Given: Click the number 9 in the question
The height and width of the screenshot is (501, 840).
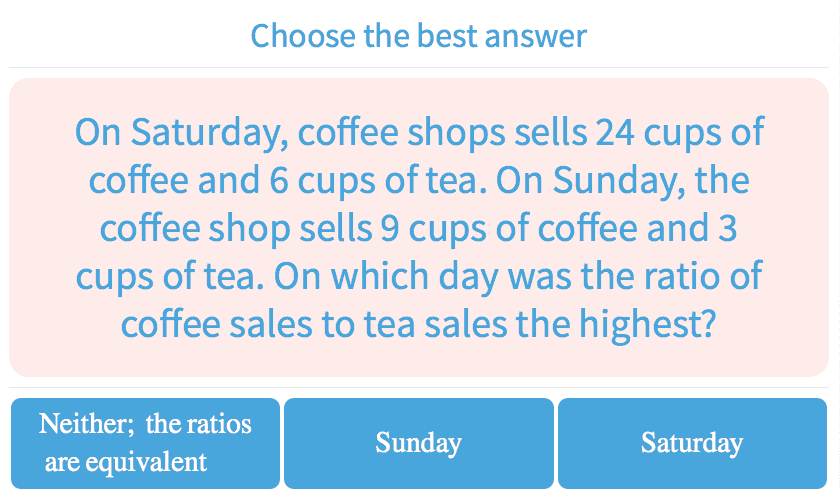Looking at the screenshot, I should [x=390, y=229].
